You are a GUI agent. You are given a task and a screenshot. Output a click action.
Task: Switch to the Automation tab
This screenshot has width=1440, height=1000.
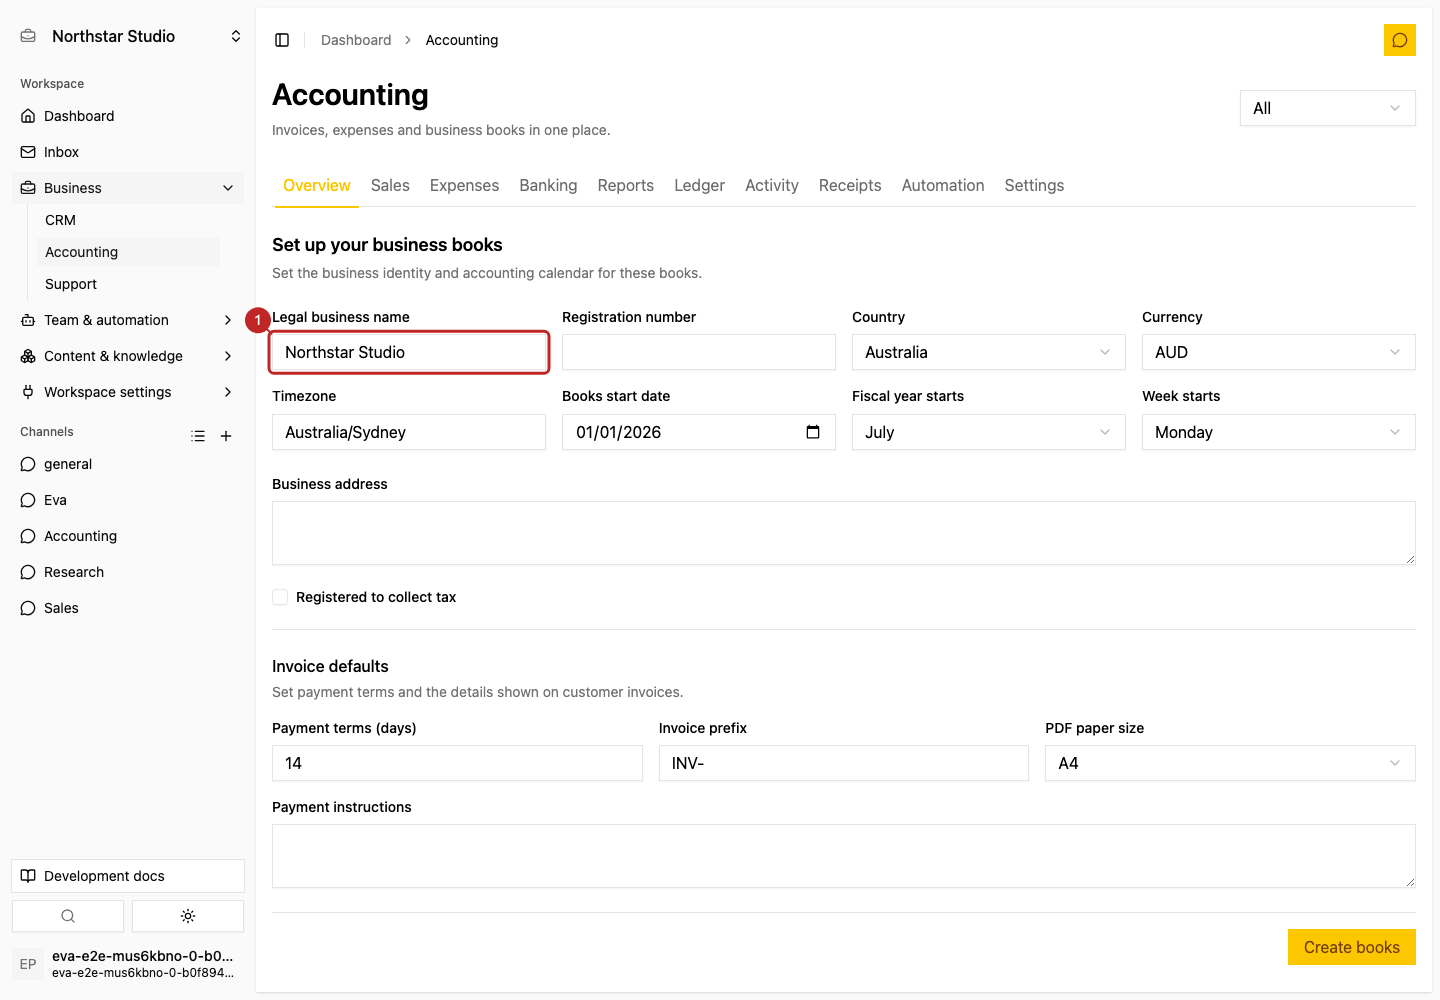click(x=943, y=185)
